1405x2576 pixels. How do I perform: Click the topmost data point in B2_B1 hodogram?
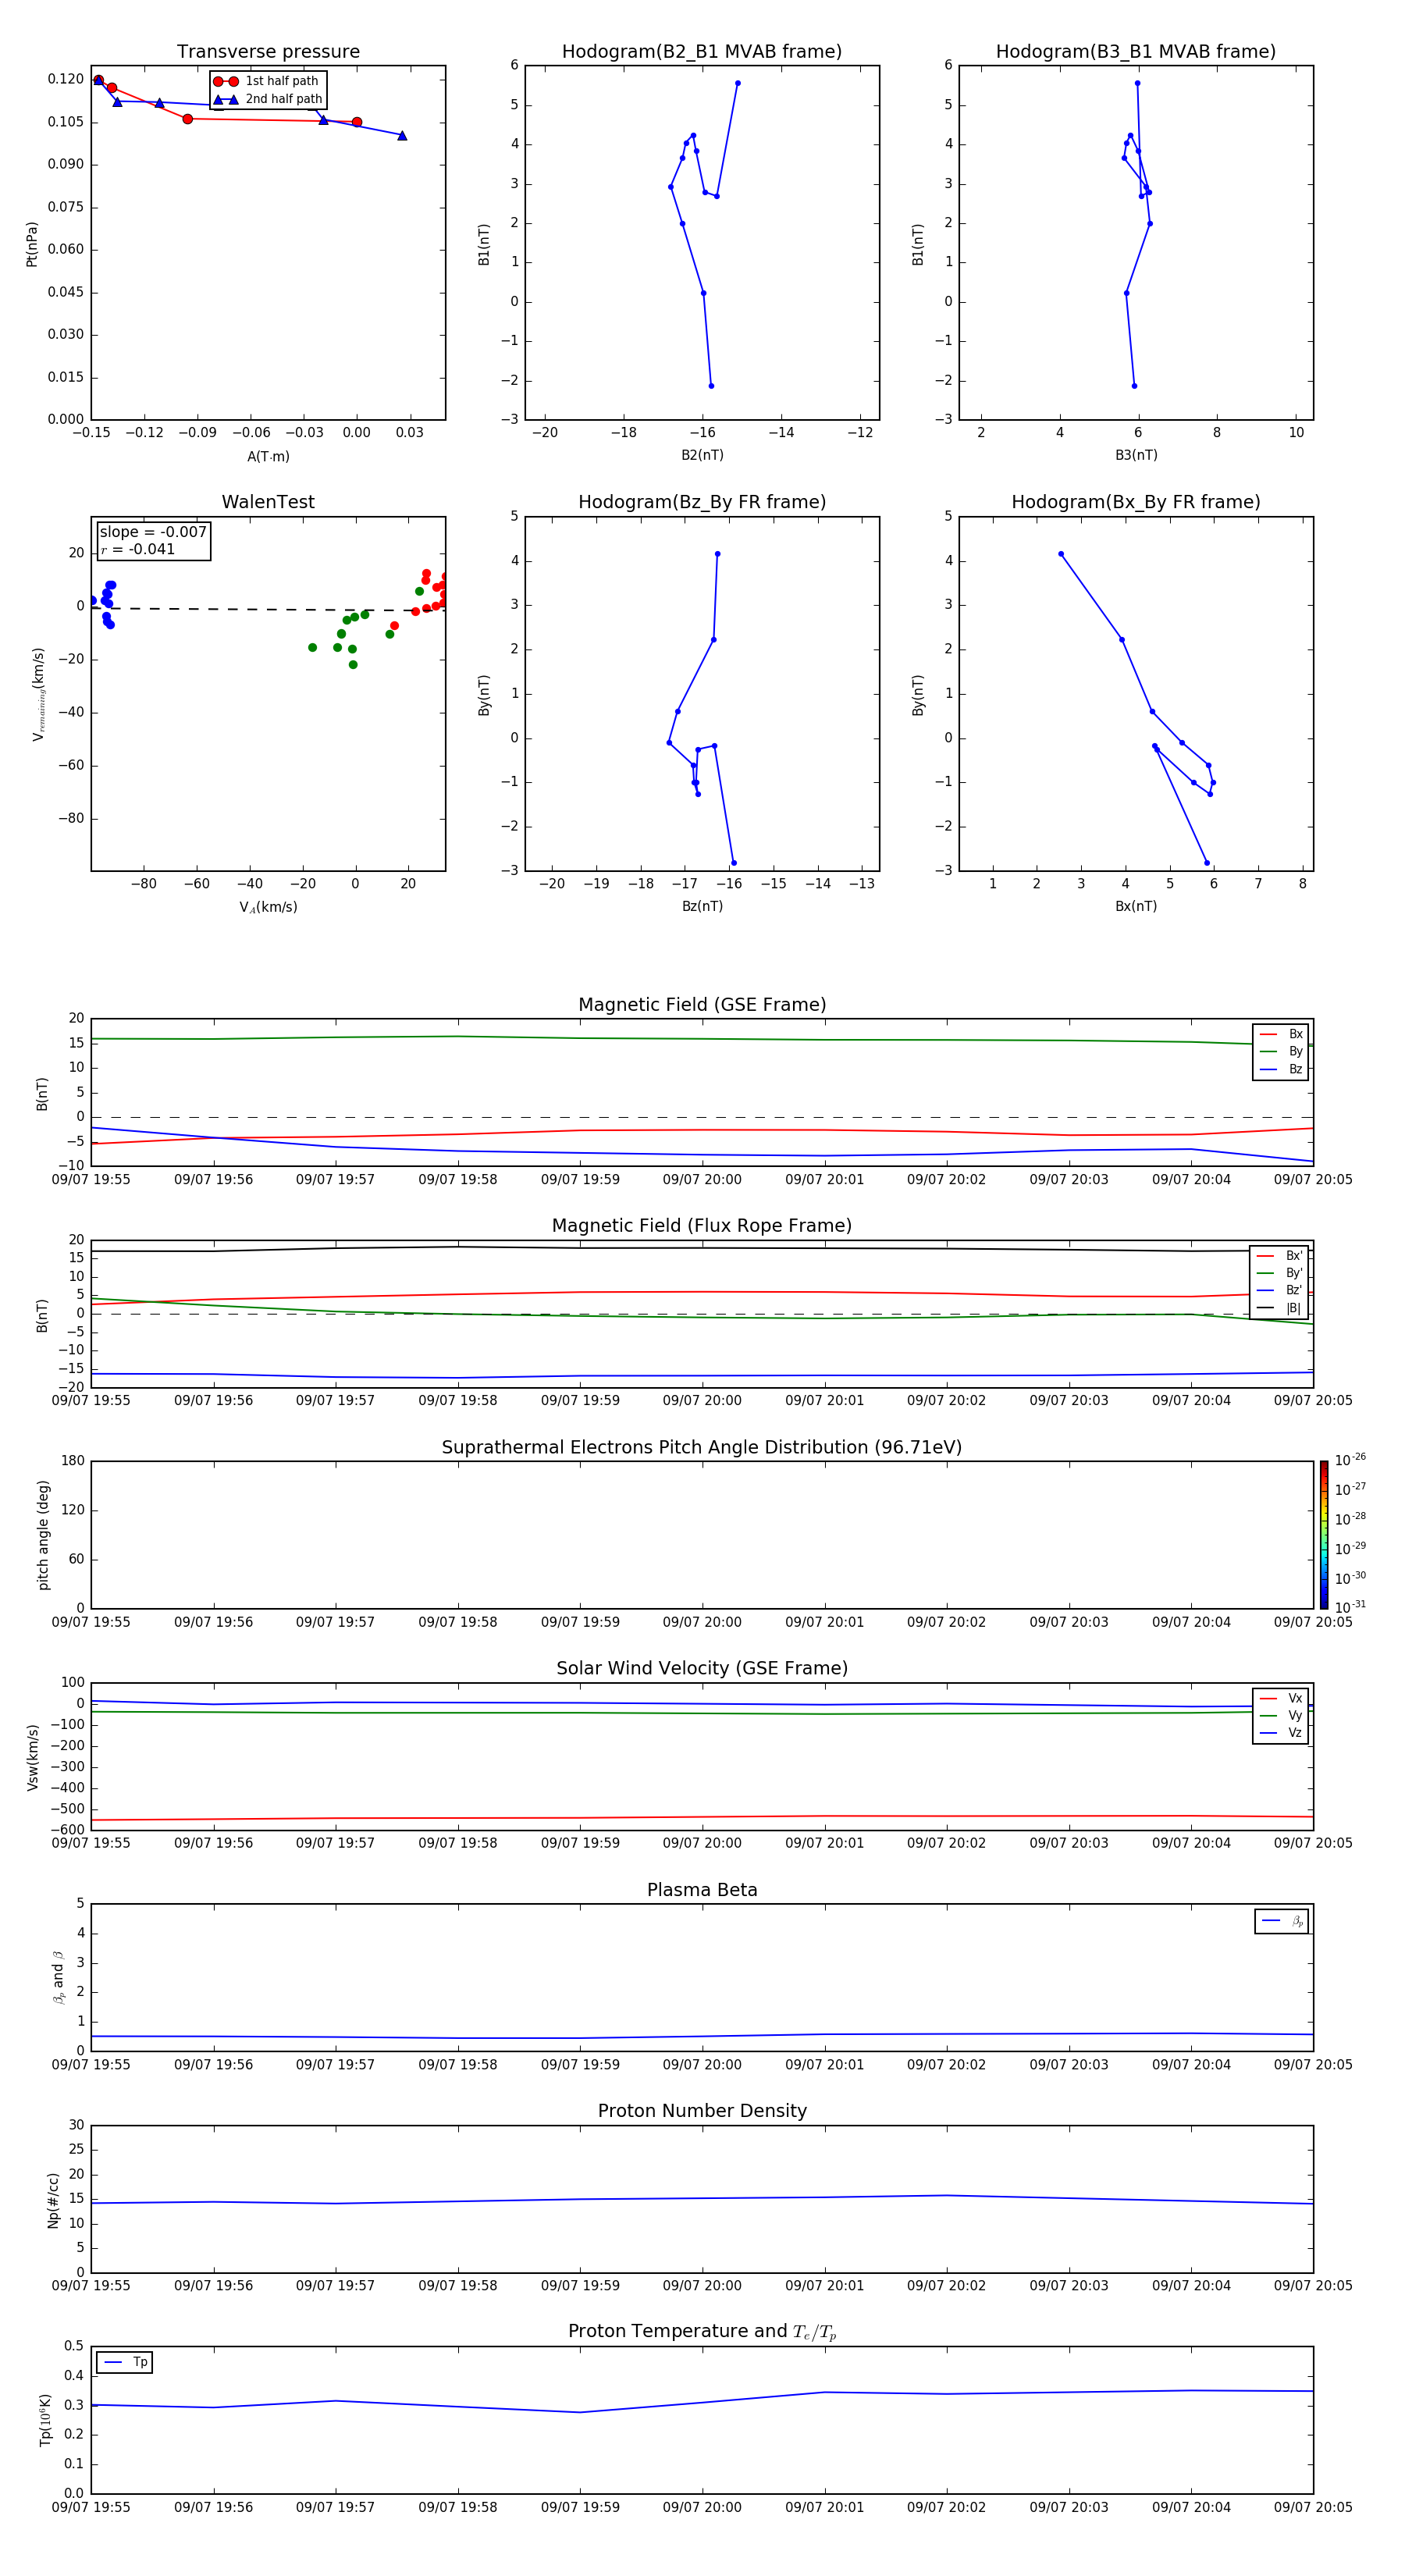(x=738, y=83)
